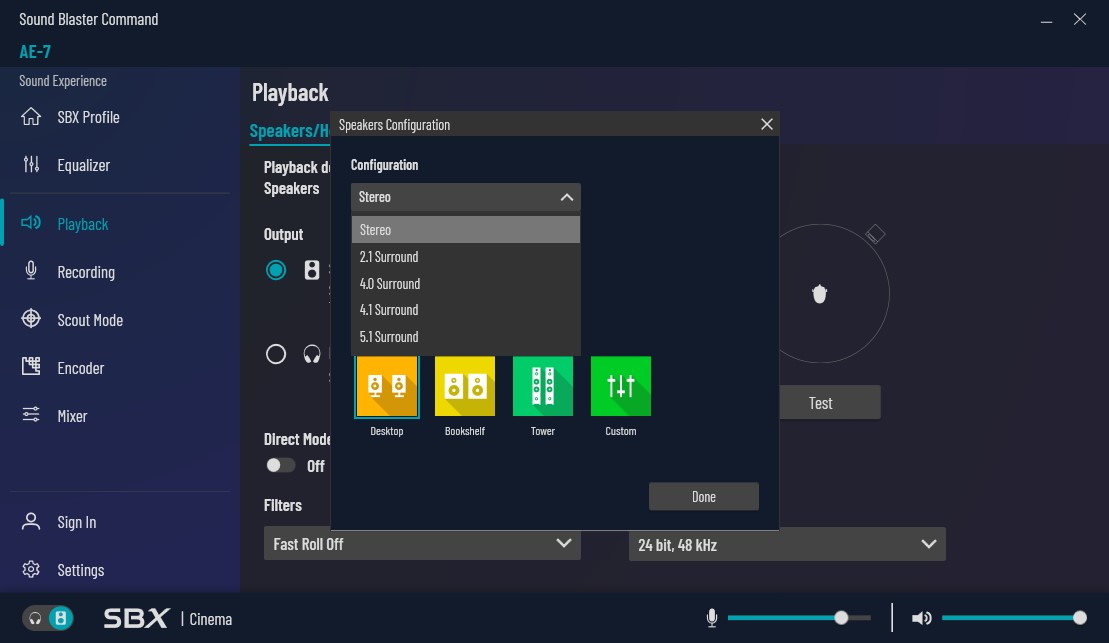
Task: Close the Speakers Configuration dialog
Action: coord(767,124)
